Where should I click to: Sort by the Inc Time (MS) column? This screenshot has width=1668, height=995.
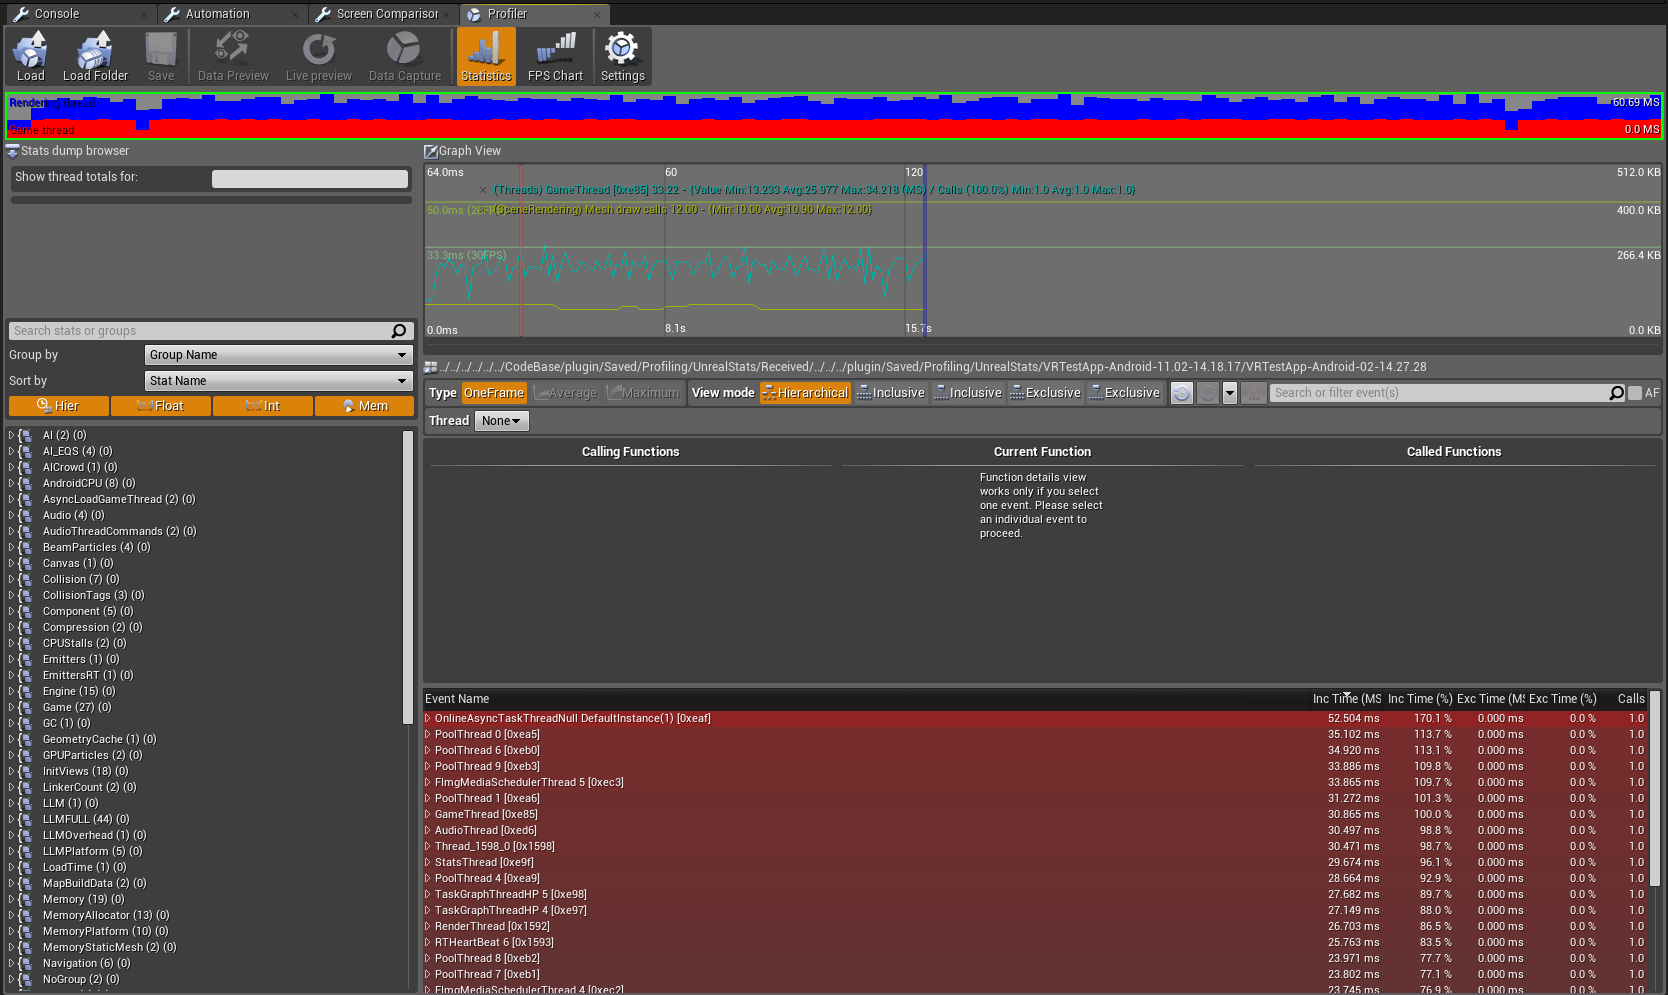[1346, 699]
